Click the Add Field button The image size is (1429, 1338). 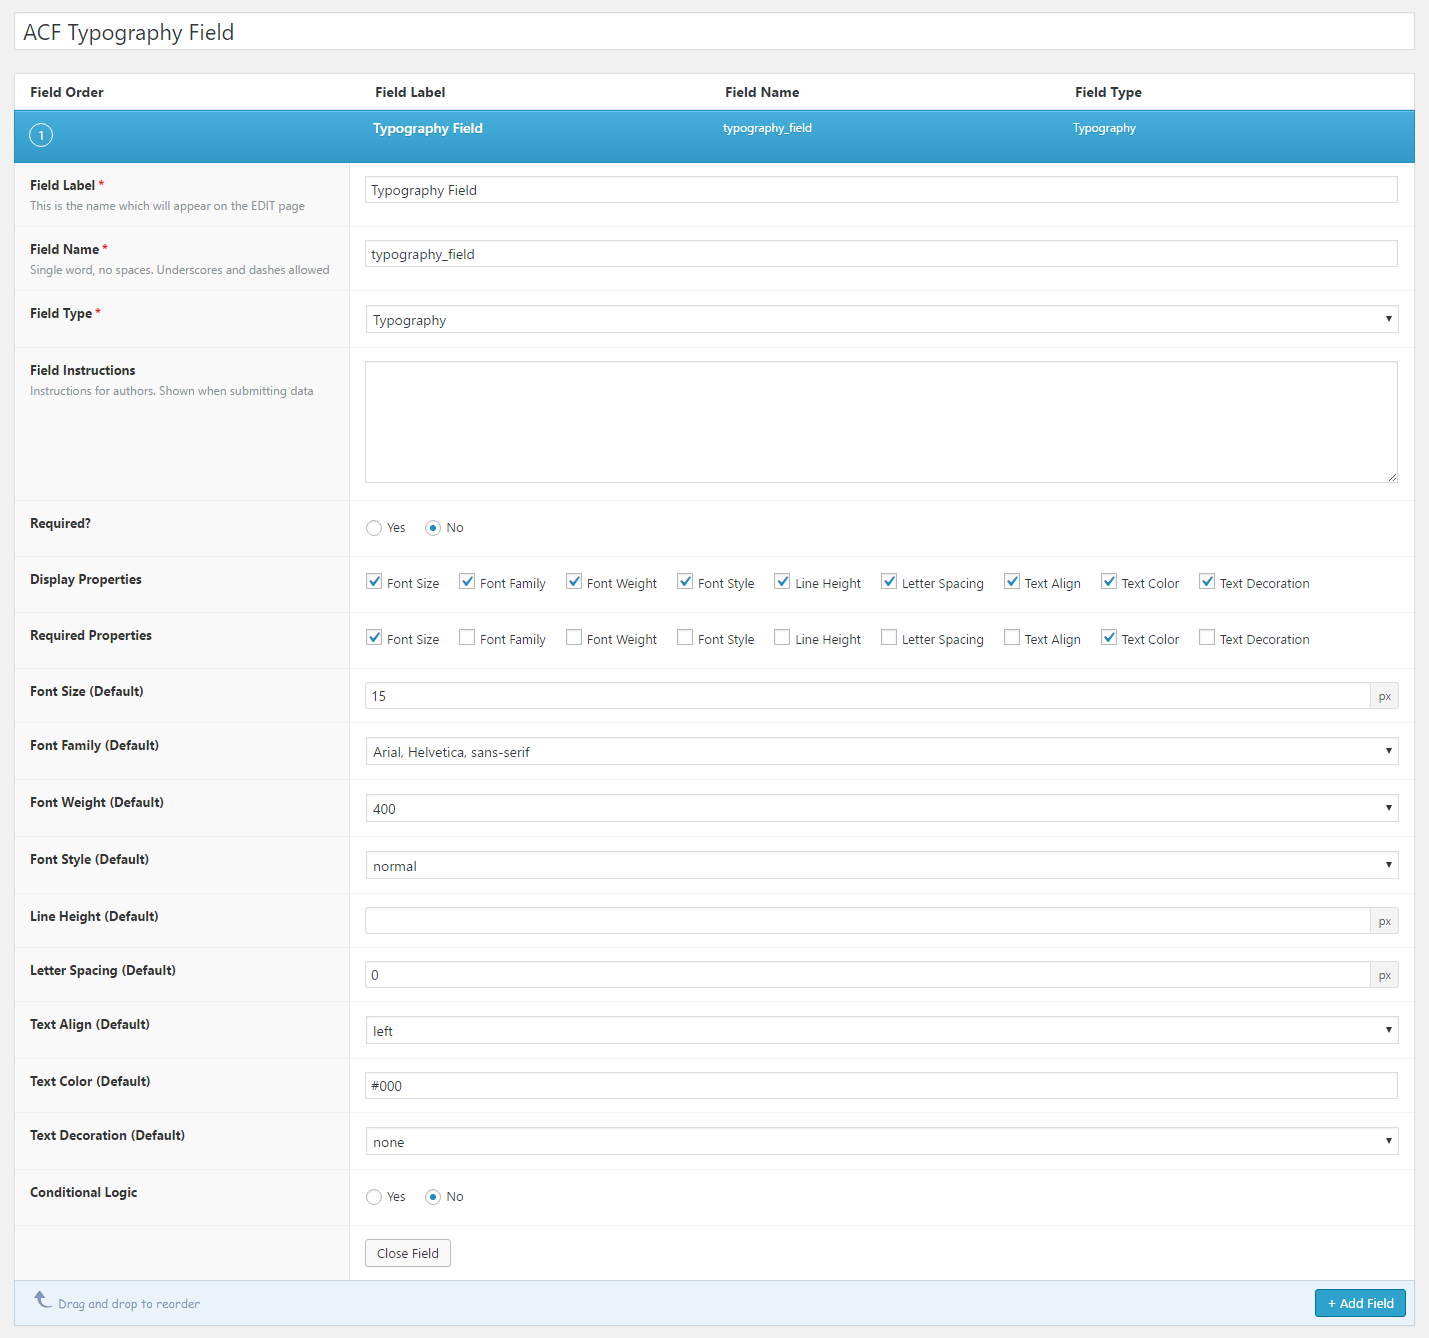(x=1360, y=1303)
